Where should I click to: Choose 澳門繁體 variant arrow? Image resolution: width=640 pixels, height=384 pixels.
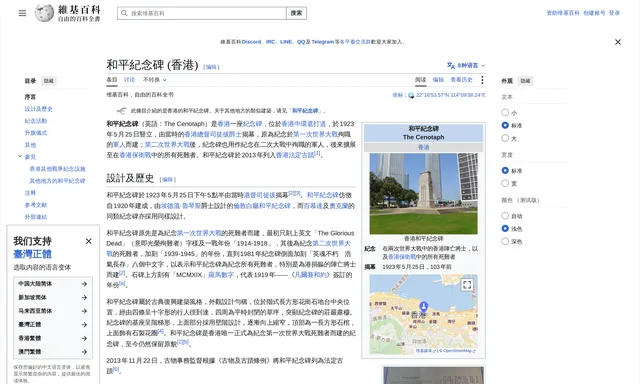(x=84, y=352)
